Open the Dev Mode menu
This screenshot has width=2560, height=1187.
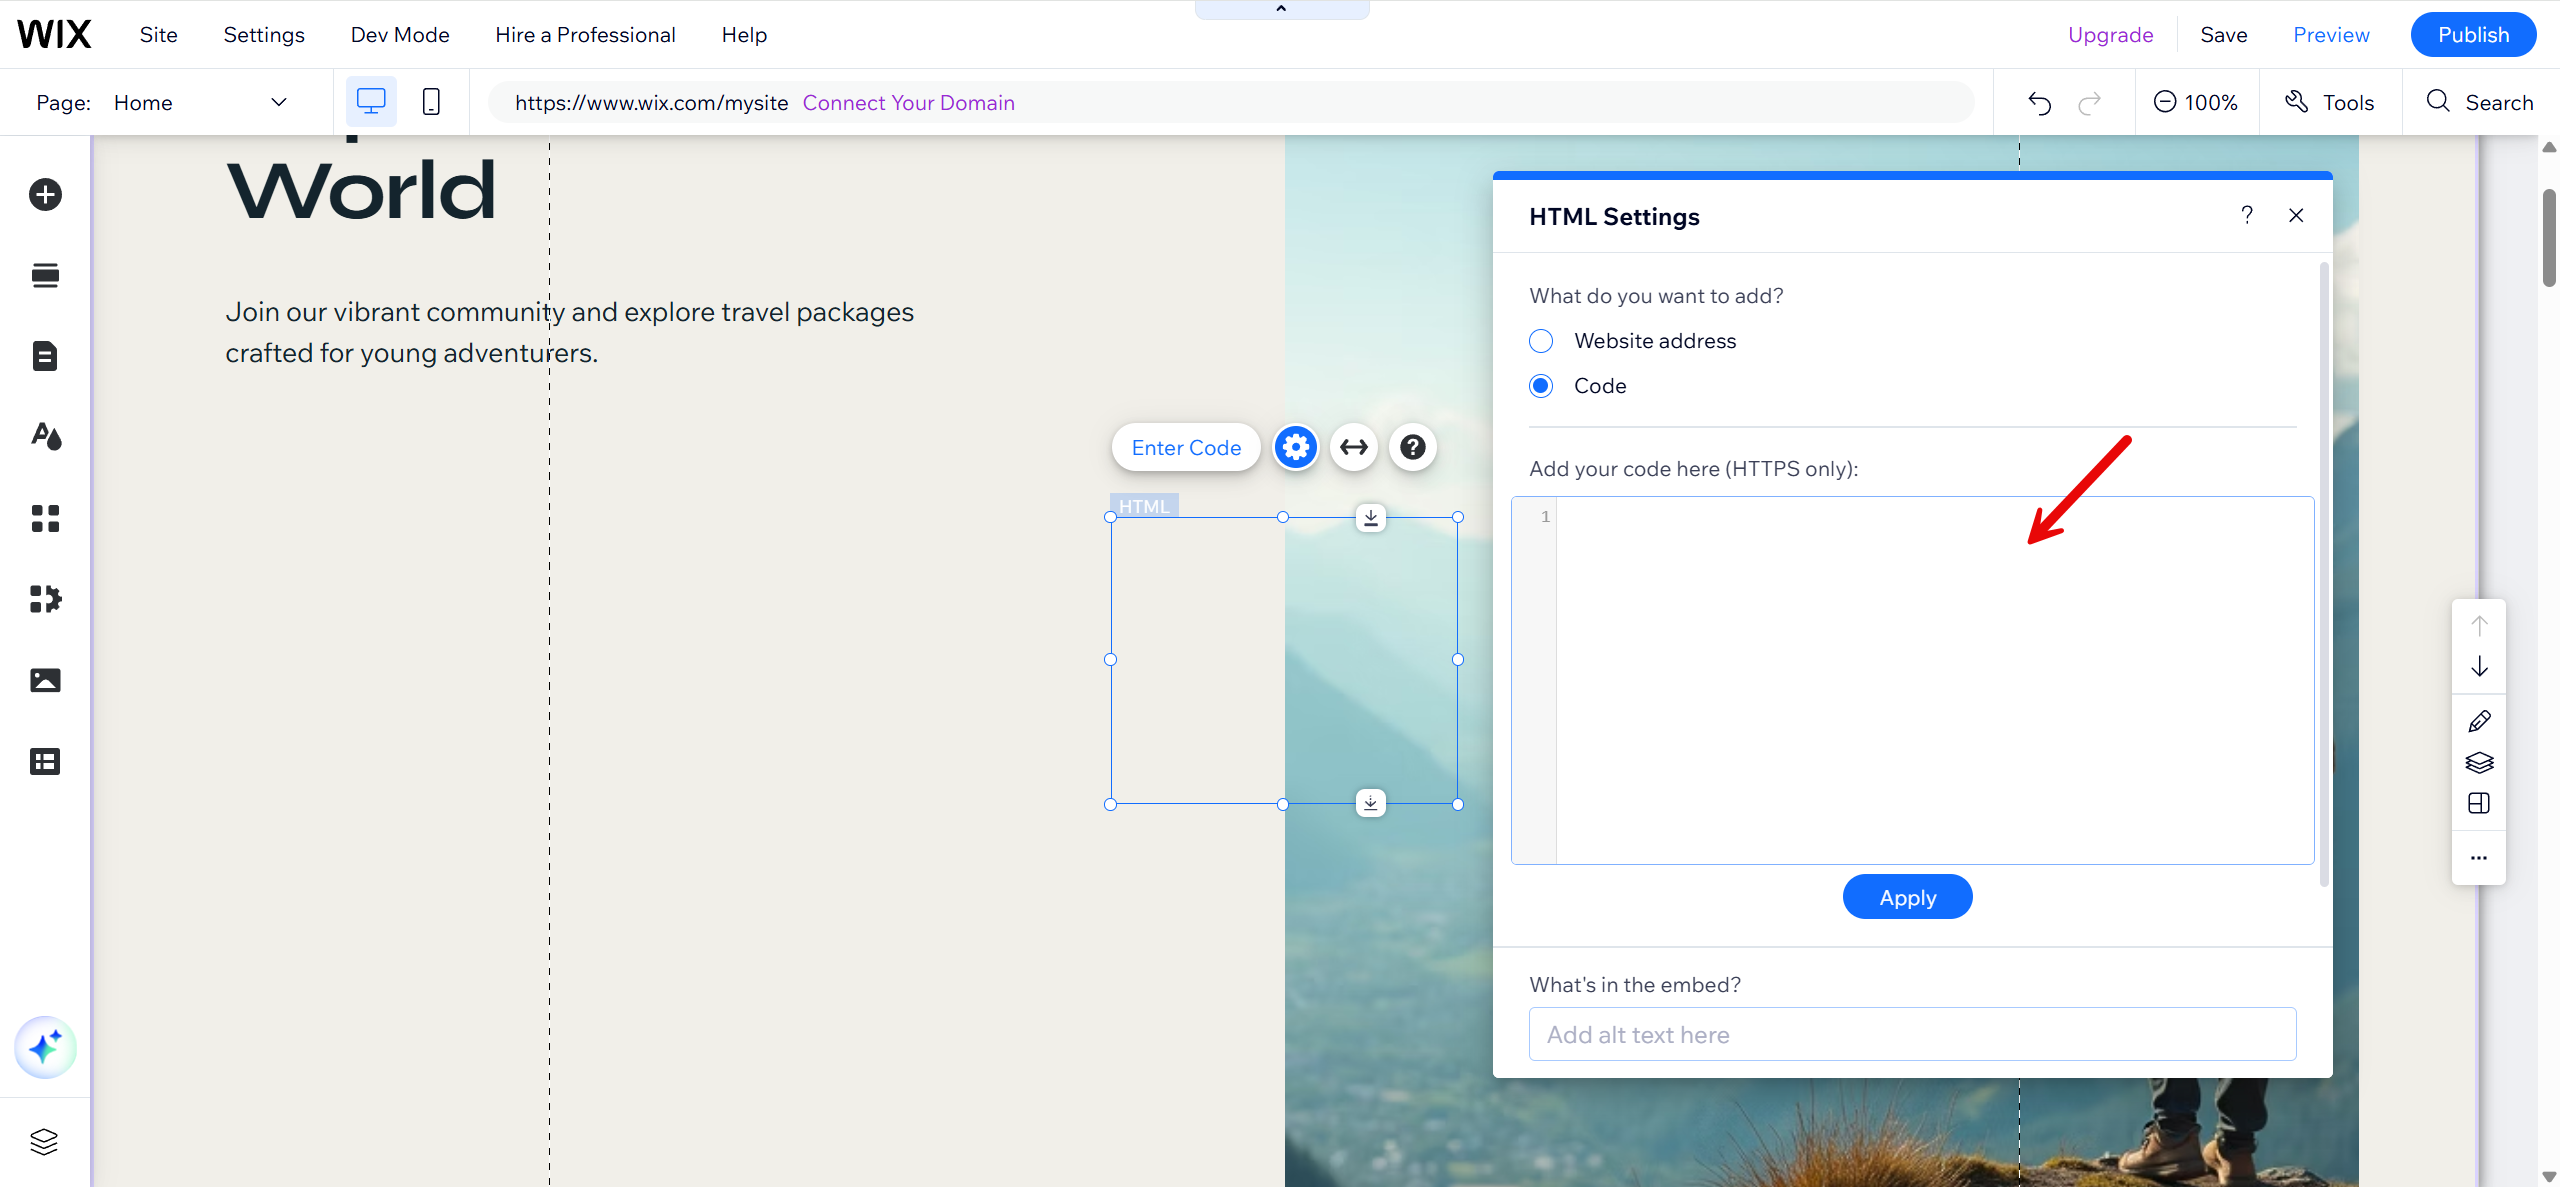(399, 34)
